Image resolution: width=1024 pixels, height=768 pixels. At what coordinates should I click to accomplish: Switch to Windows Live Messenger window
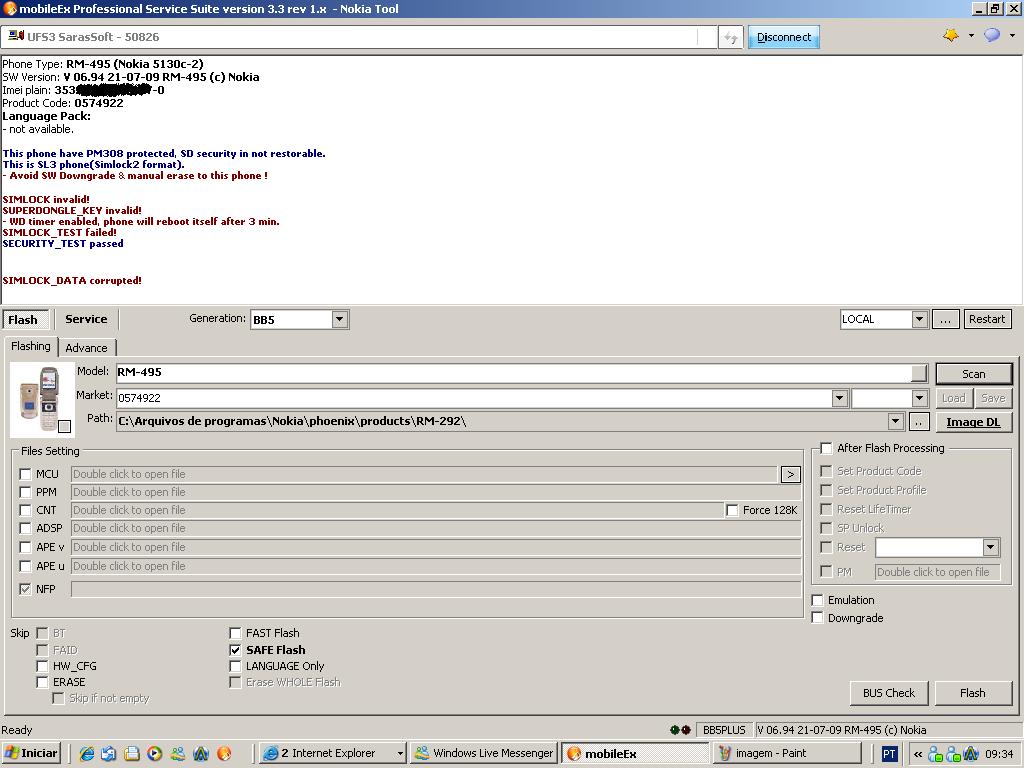[x=483, y=753]
